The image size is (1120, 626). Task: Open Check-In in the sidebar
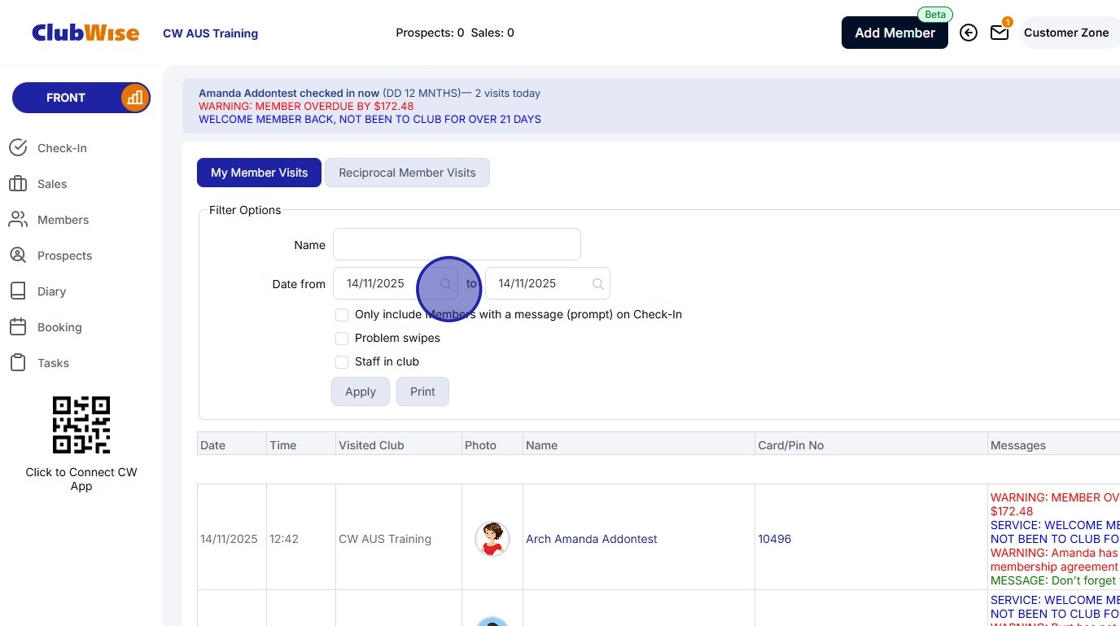(48, 148)
